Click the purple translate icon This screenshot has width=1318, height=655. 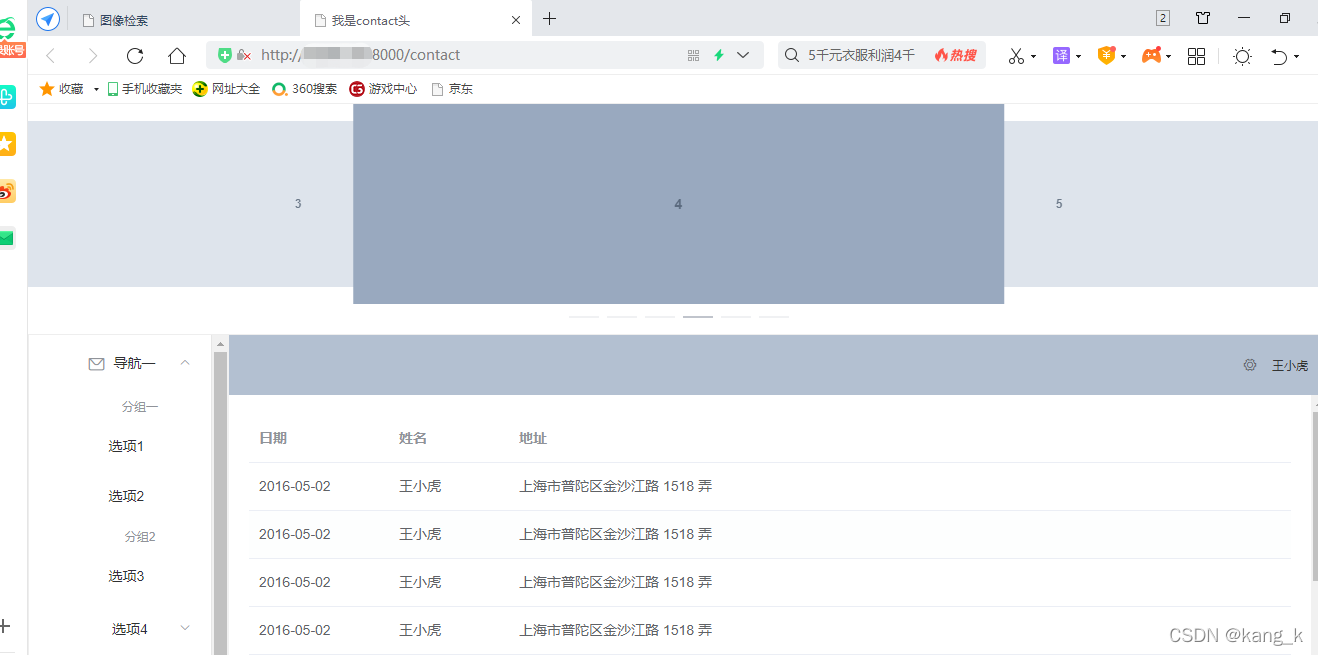[1061, 56]
